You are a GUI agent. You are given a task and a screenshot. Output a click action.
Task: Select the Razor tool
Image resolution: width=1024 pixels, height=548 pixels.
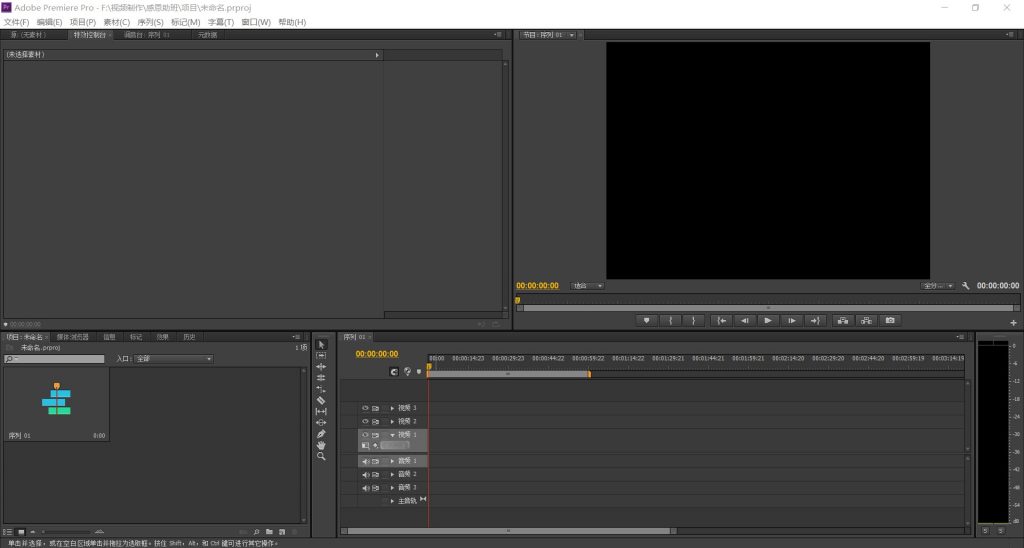coord(321,400)
